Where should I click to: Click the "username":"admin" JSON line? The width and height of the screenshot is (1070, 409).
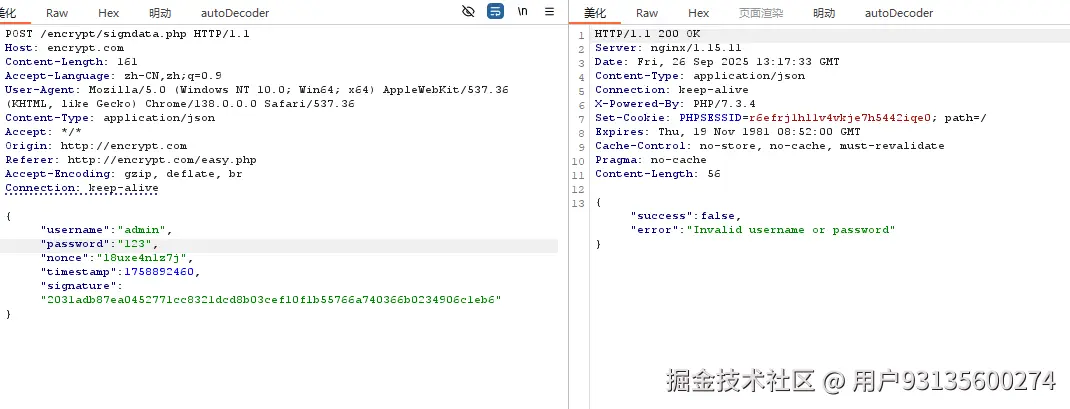tap(106, 230)
